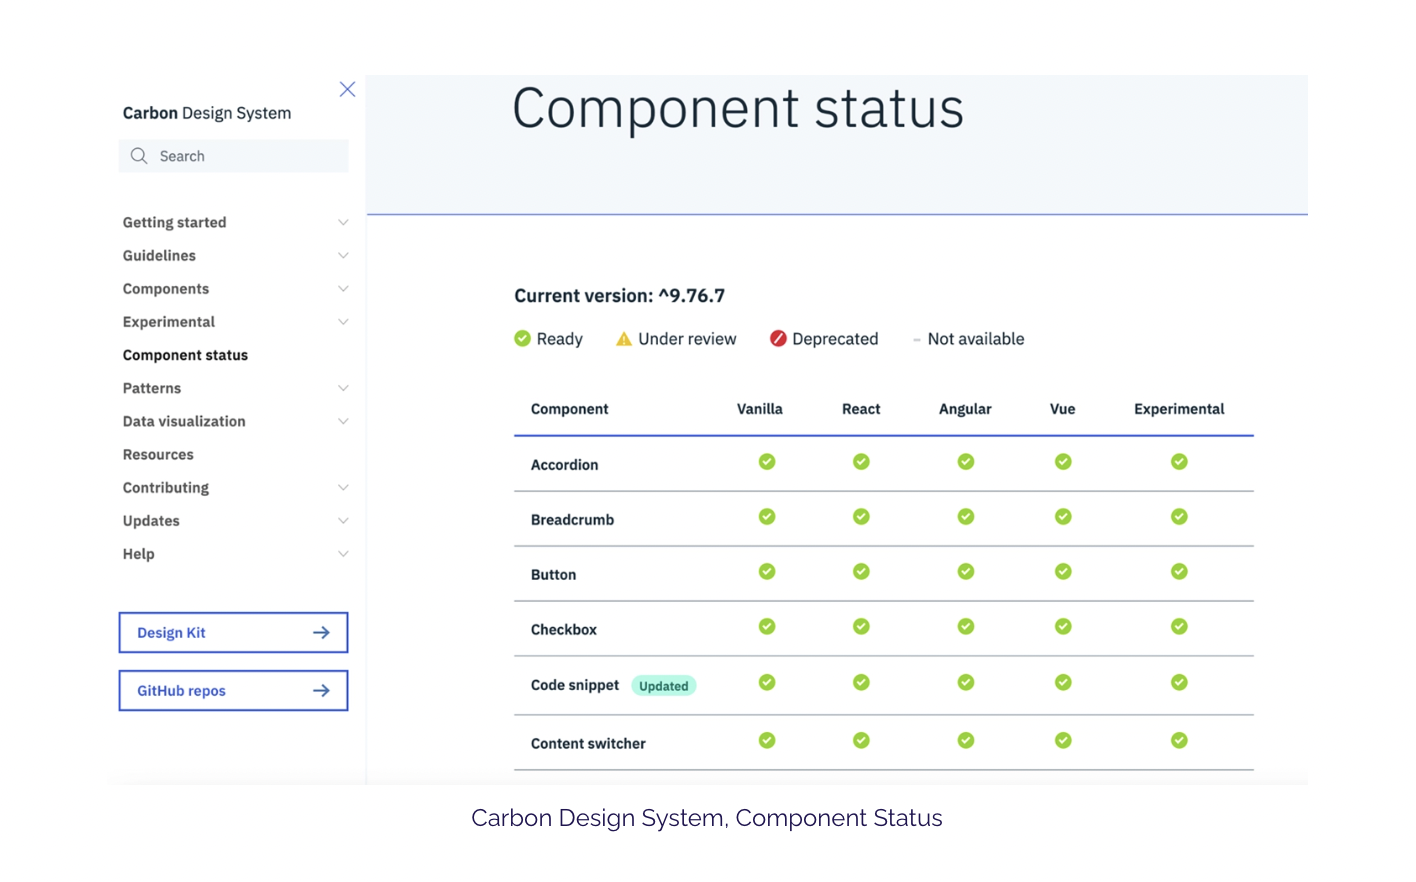Click the Ready green checkmark legend icon
This screenshot has width=1416, height=882.
point(522,339)
